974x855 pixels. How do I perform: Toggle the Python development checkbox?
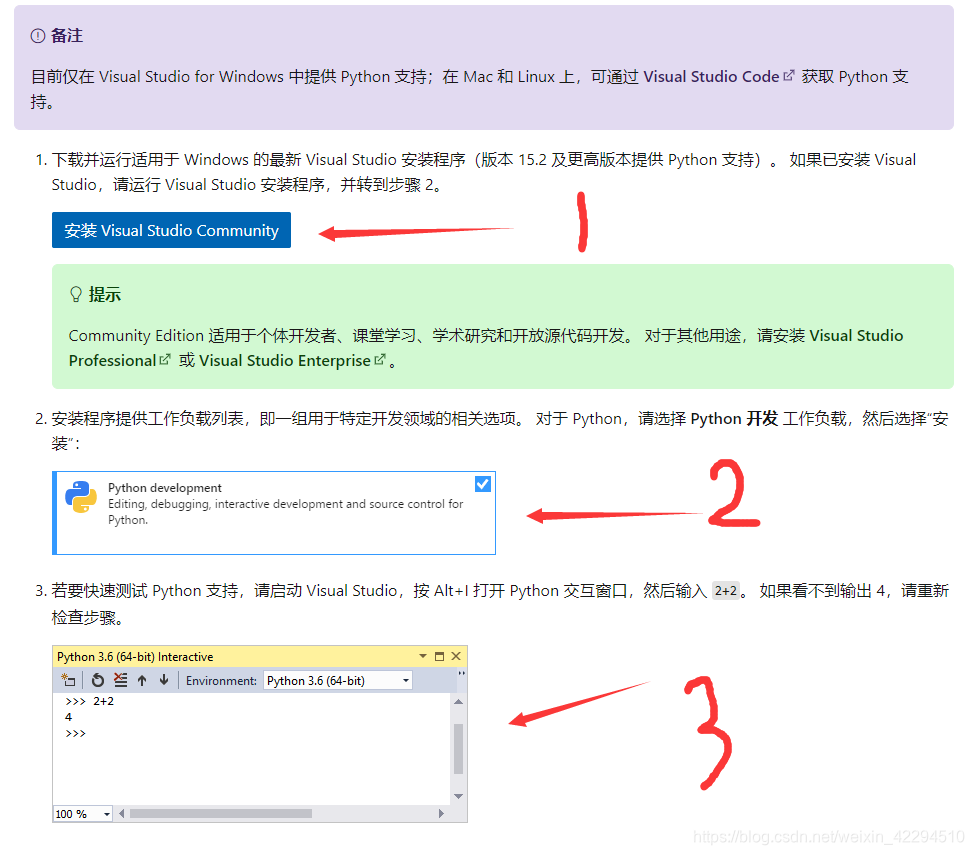point(483,484)
